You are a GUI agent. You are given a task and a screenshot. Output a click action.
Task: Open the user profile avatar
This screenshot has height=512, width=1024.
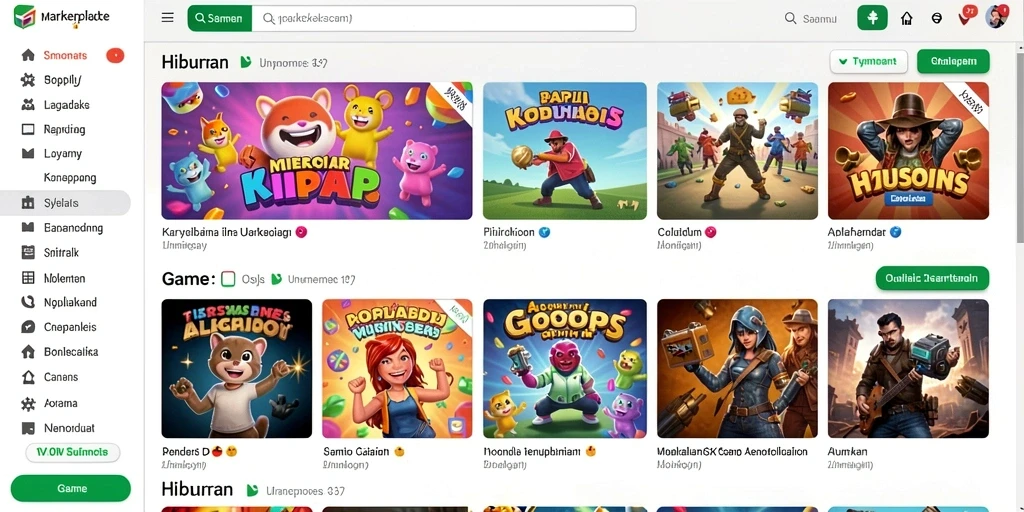click(997, 17)
